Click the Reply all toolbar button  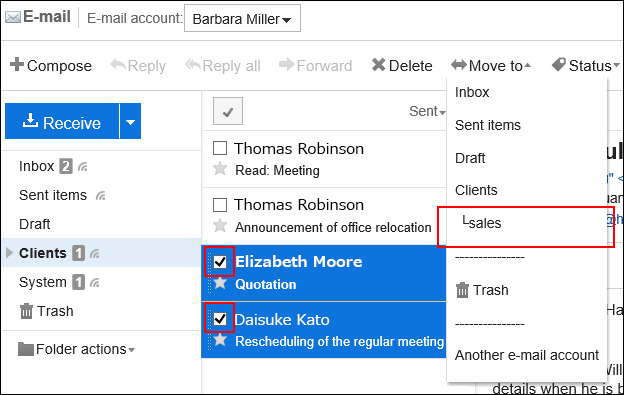pos(223,66)
